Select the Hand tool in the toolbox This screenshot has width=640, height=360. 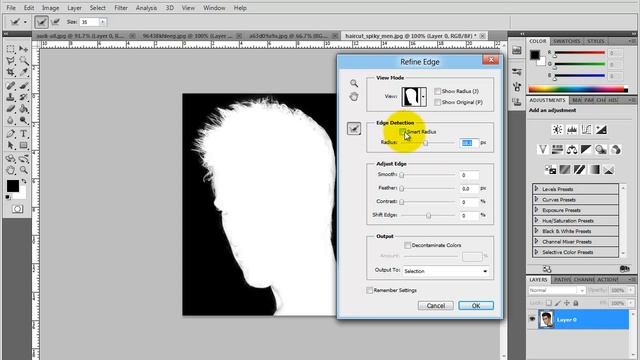pyautogui.click(x=11, y=170)
